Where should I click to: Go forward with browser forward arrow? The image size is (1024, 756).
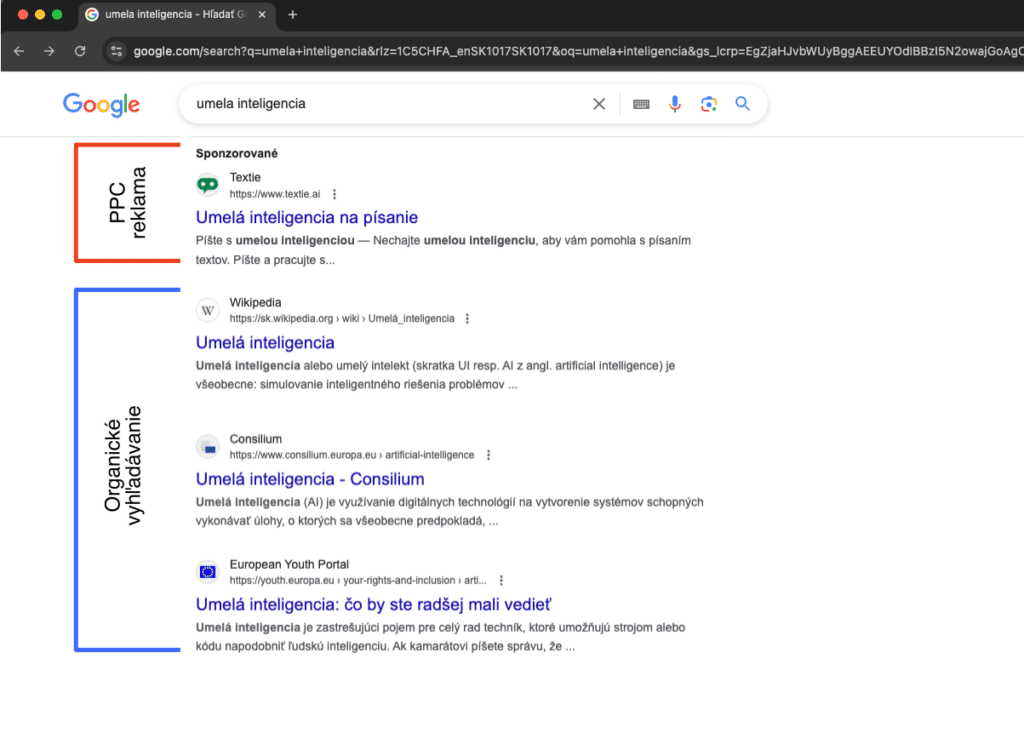49,51
